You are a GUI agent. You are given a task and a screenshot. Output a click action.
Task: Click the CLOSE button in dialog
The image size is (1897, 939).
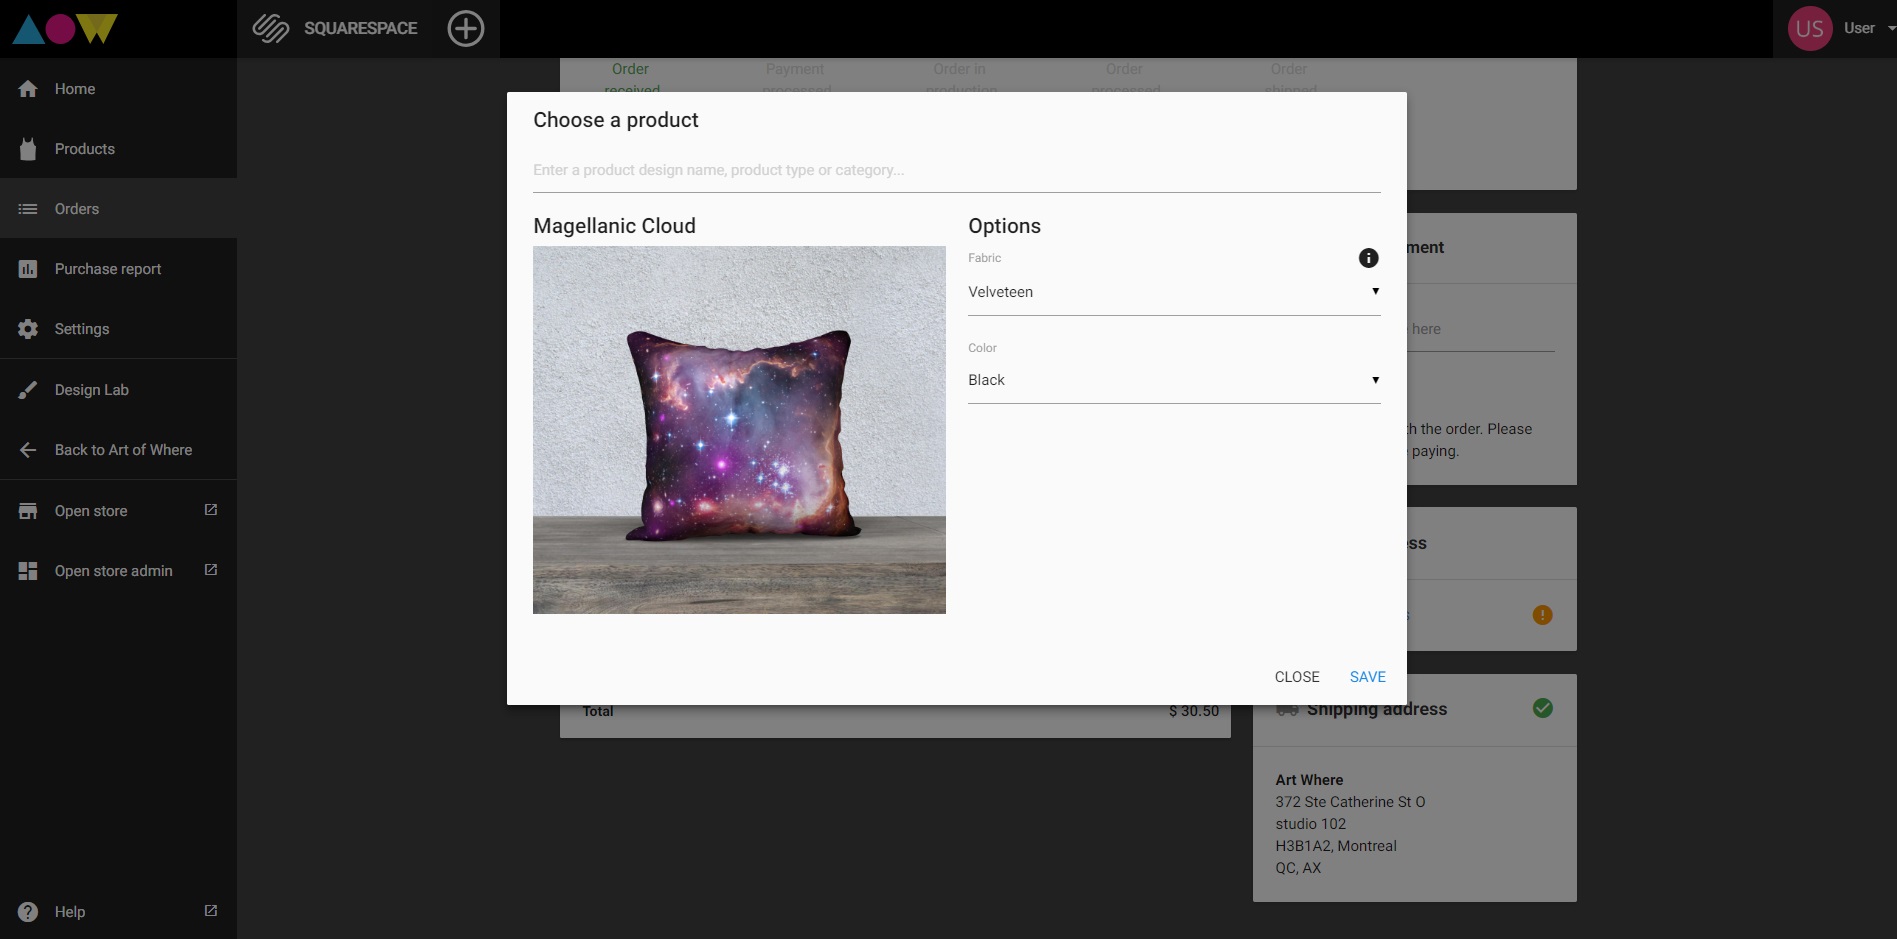tap(1297, 677)
